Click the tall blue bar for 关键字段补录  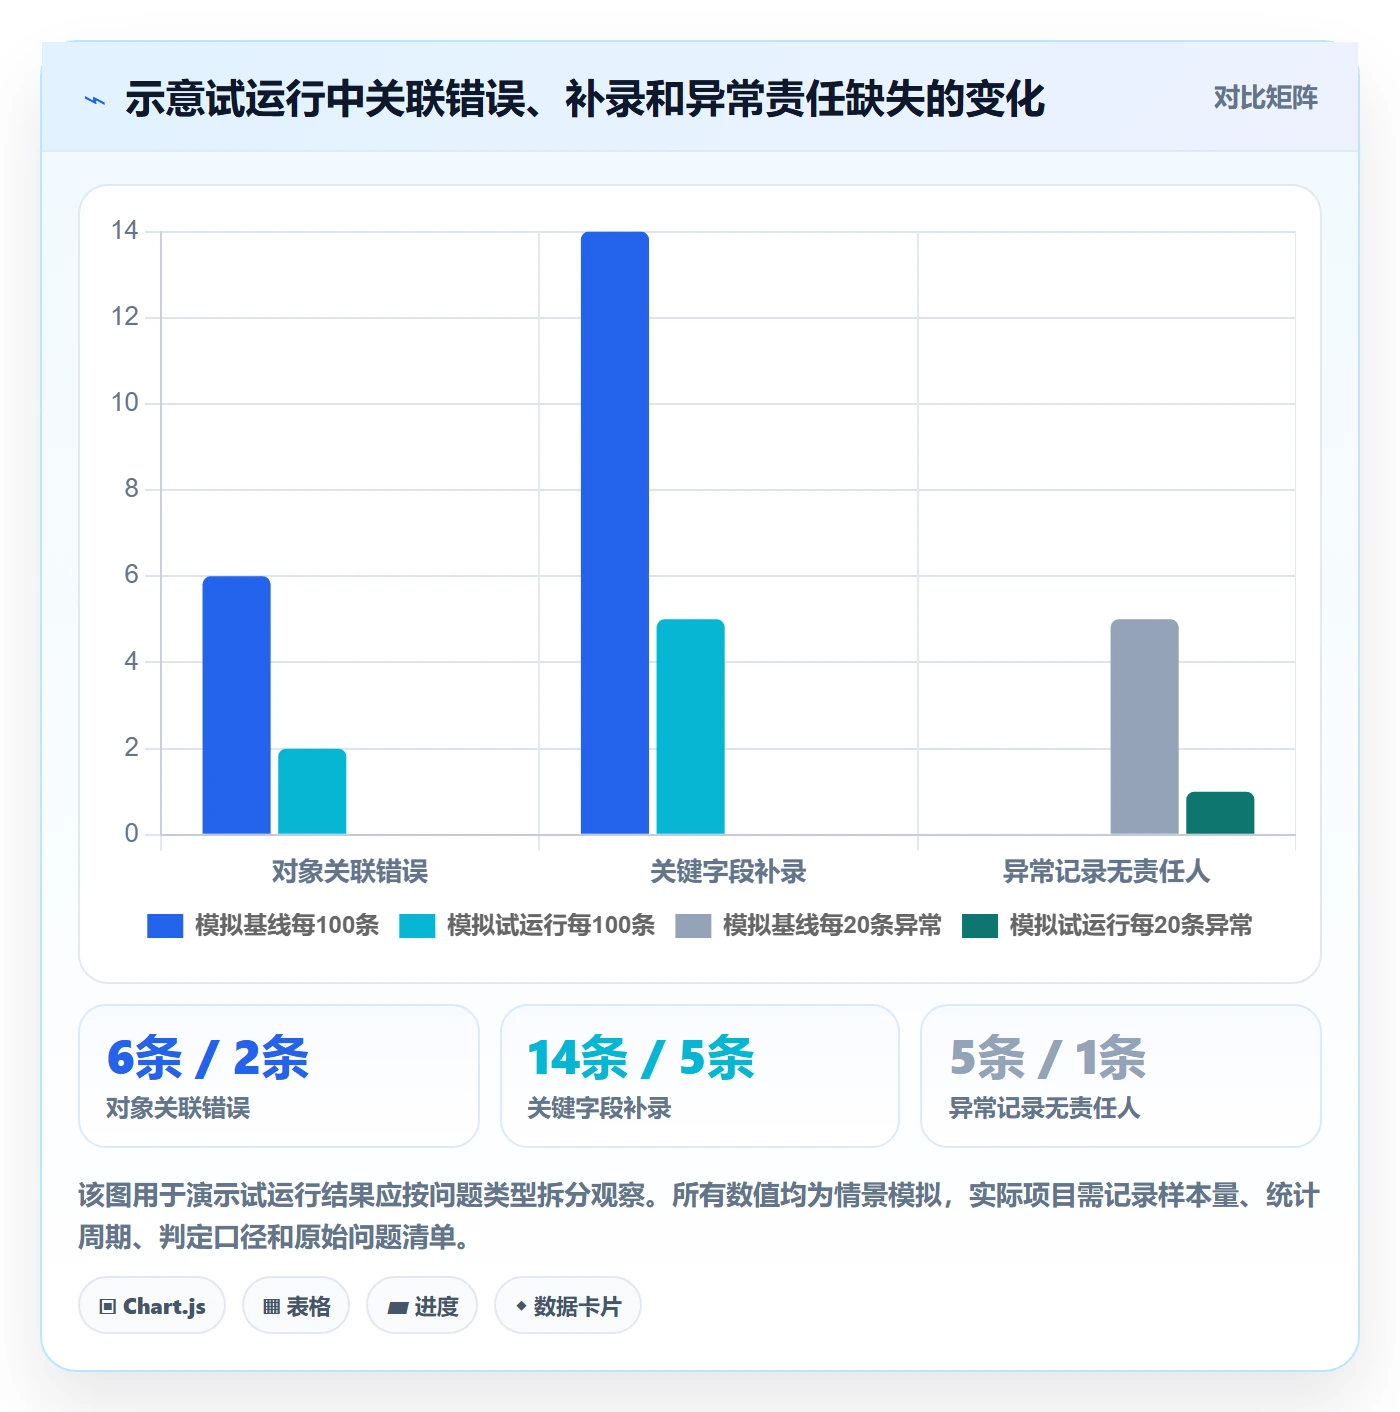tap(615, 533)
